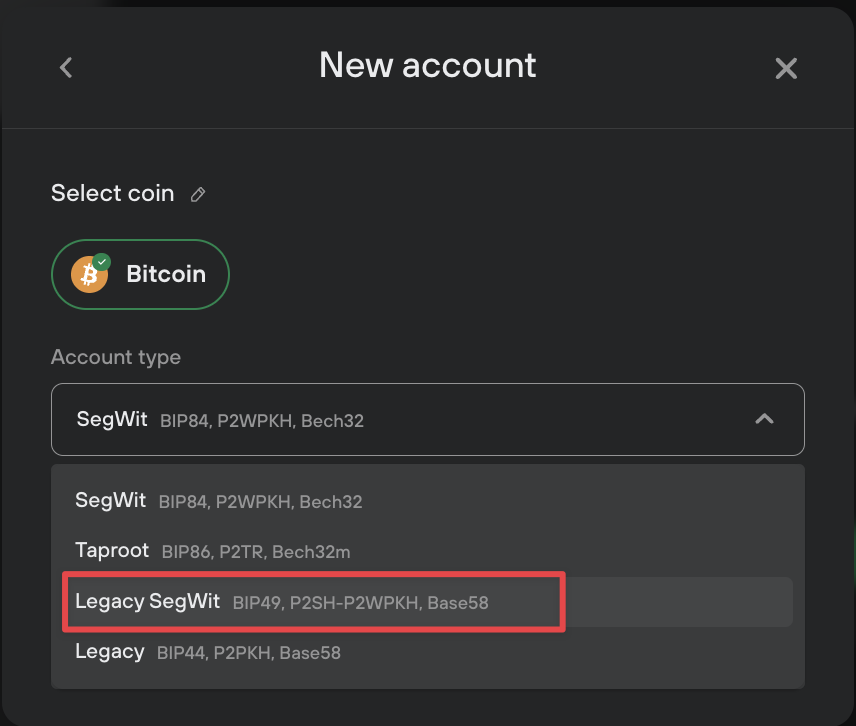Click the Select coin heading
856x726 pixels.
click(x=112, y=193)
